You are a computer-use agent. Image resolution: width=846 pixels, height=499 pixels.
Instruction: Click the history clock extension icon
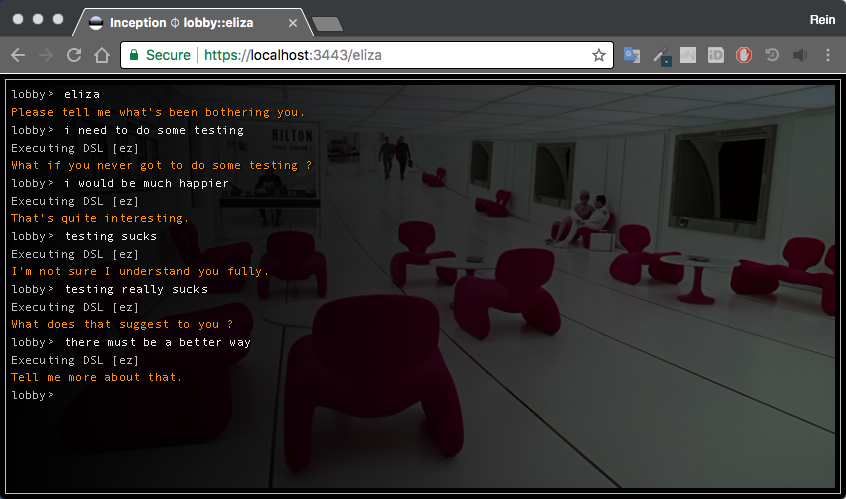pos(772,55)
